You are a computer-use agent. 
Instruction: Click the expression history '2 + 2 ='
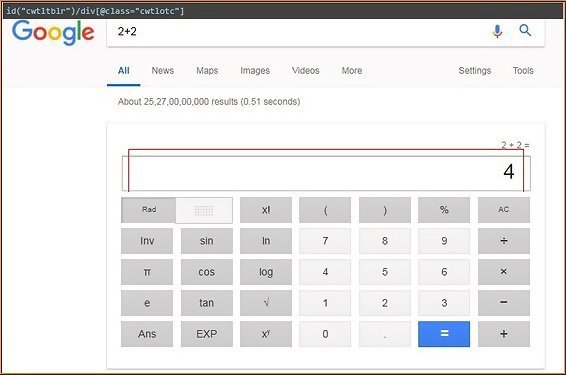pos(515,145)
